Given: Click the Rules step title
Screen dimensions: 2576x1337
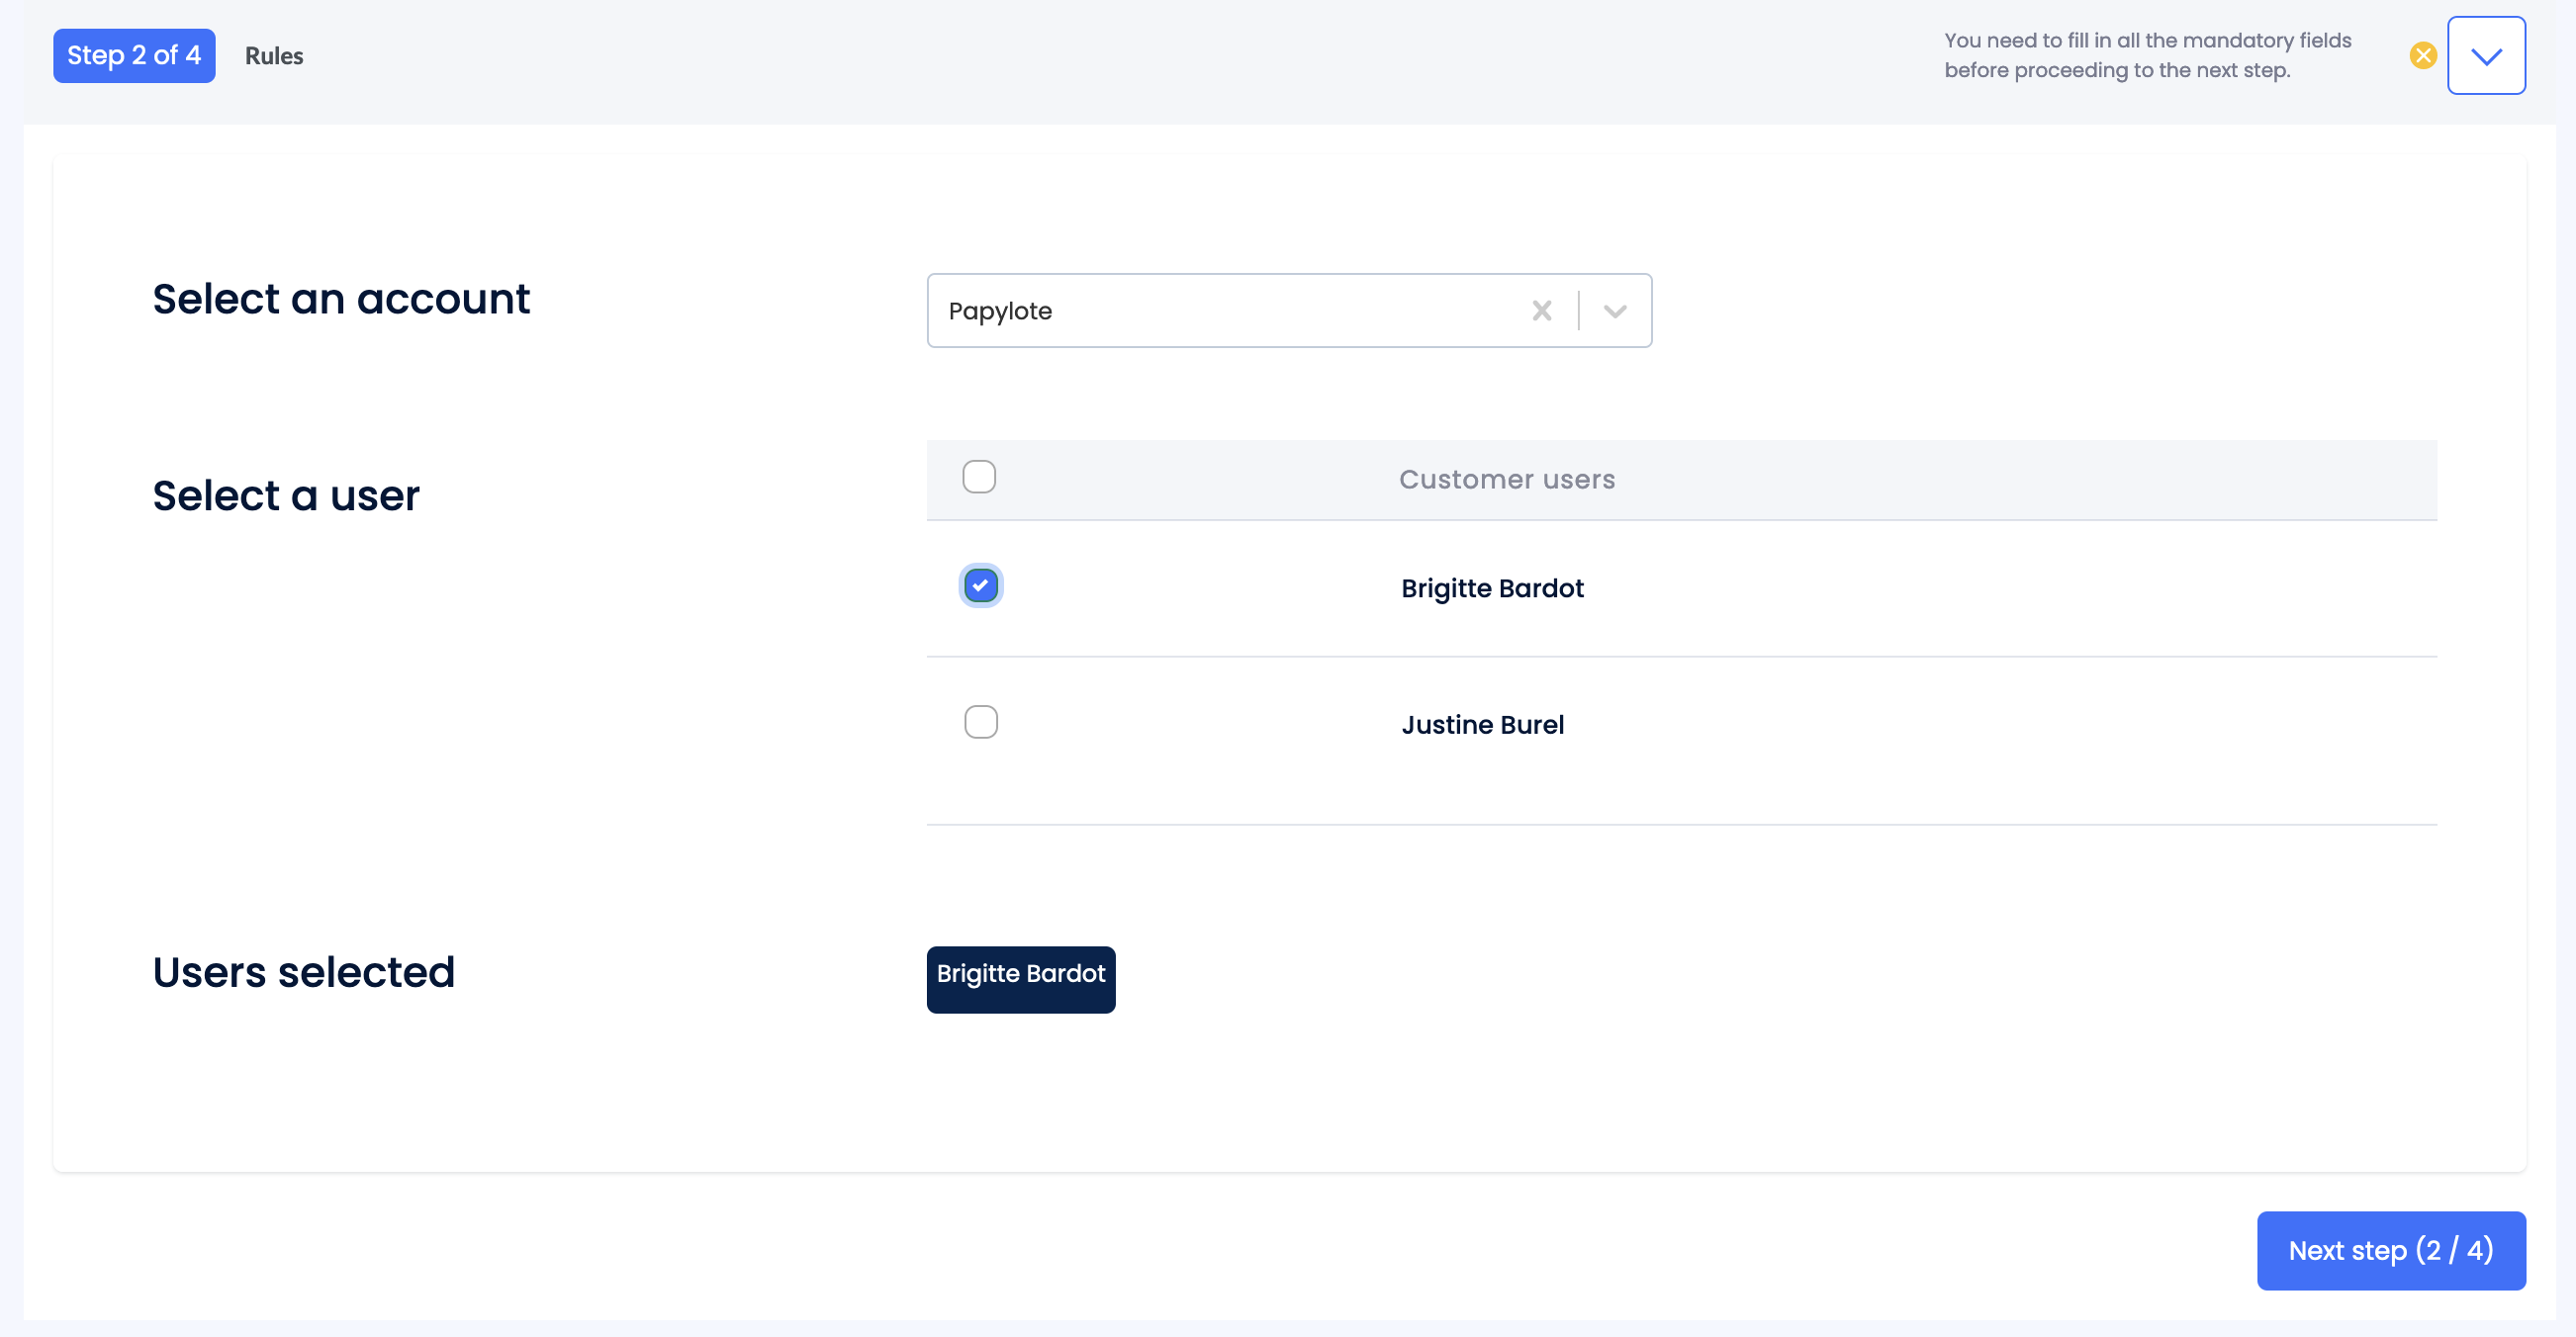Looking at the screenshot, I should point(274,56).
